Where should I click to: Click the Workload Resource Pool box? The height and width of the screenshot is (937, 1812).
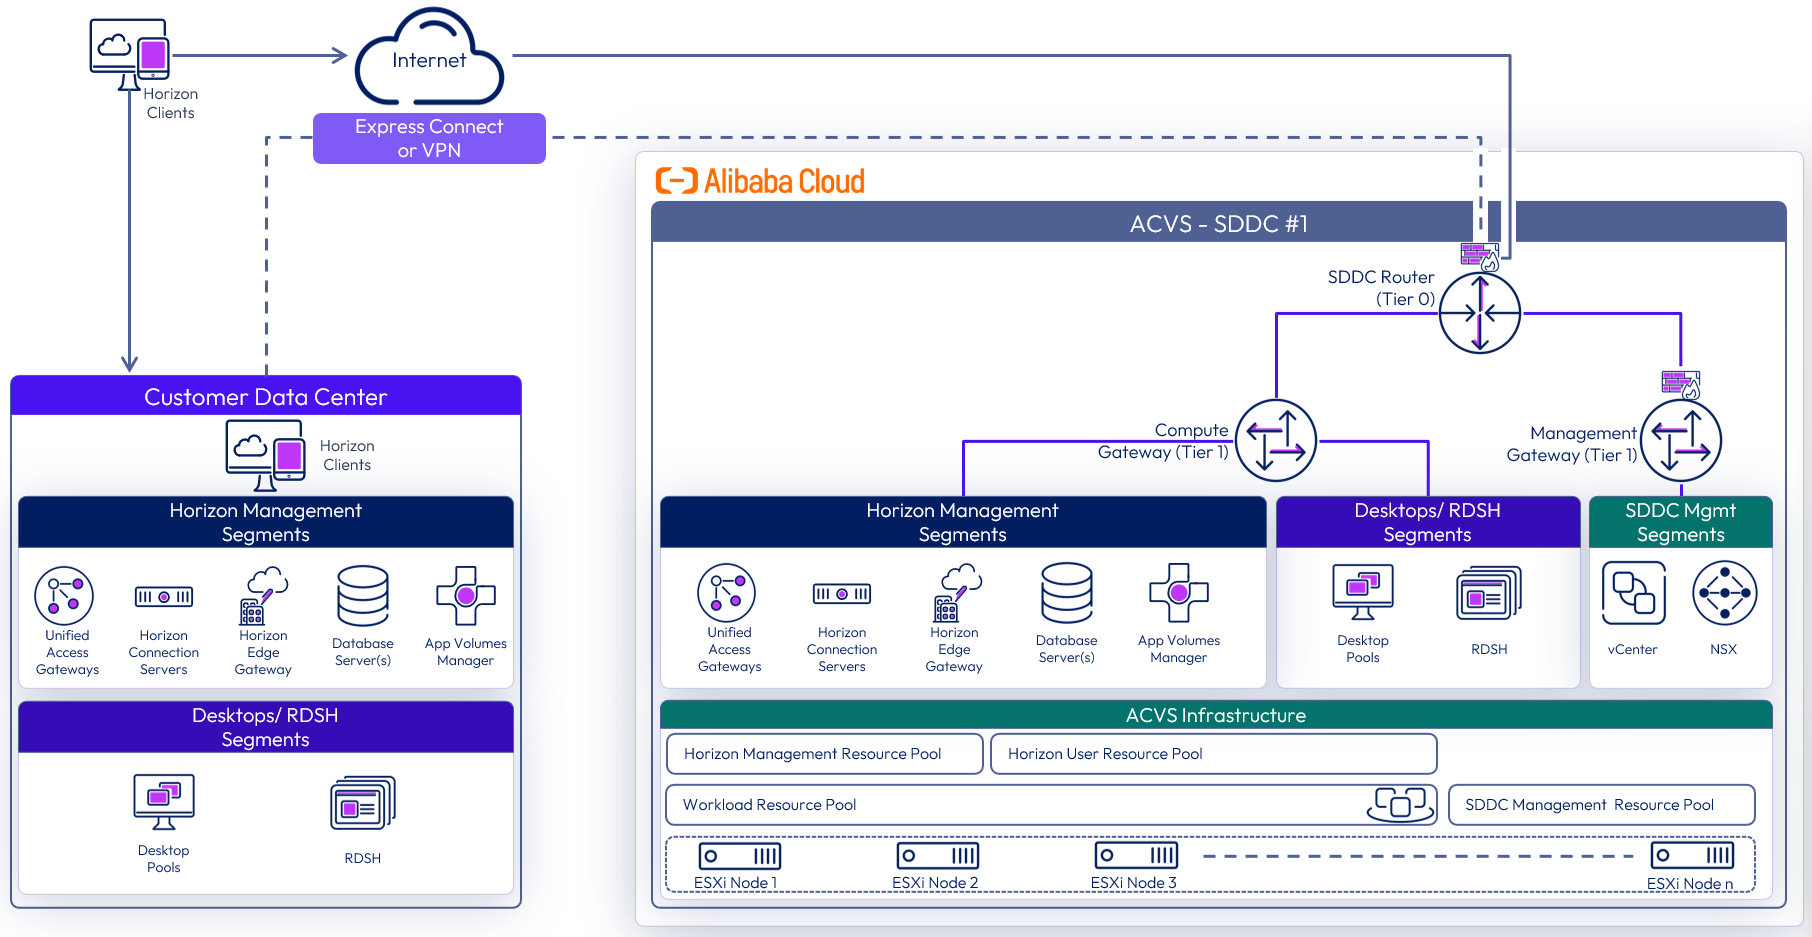(1050, 805)
